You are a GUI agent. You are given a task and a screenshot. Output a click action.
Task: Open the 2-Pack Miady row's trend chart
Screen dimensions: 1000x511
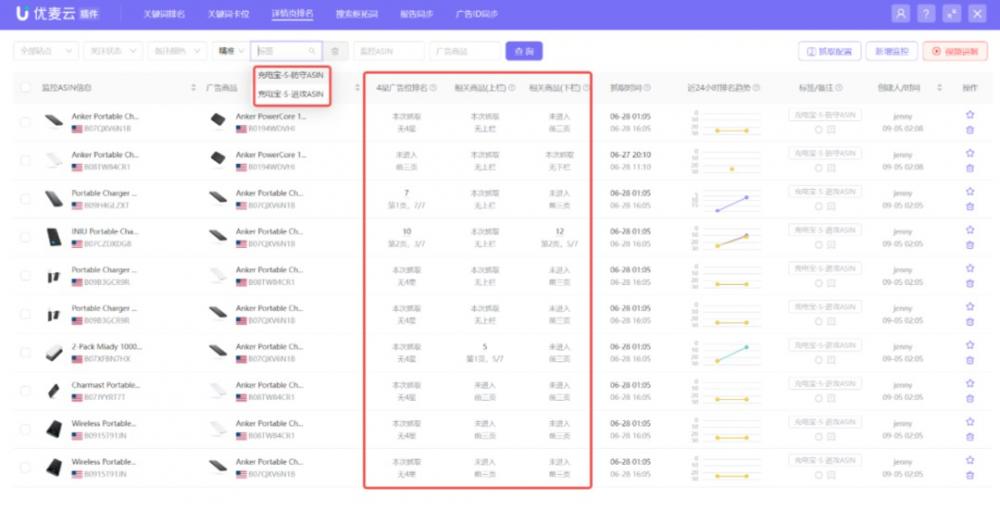coord(727,353)
